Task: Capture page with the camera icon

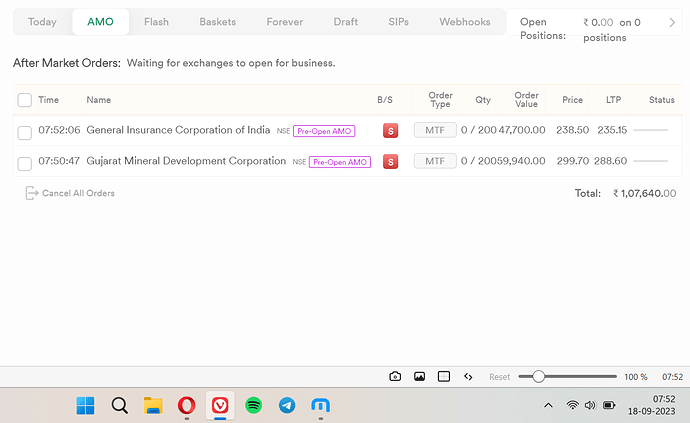Action: coord(395,376)
